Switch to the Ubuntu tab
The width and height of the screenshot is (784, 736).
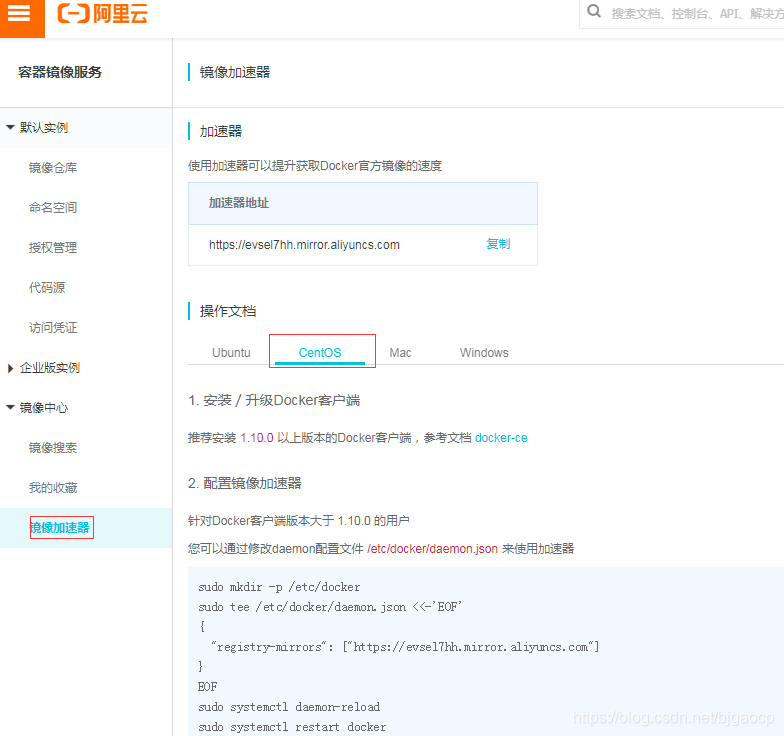231,352
